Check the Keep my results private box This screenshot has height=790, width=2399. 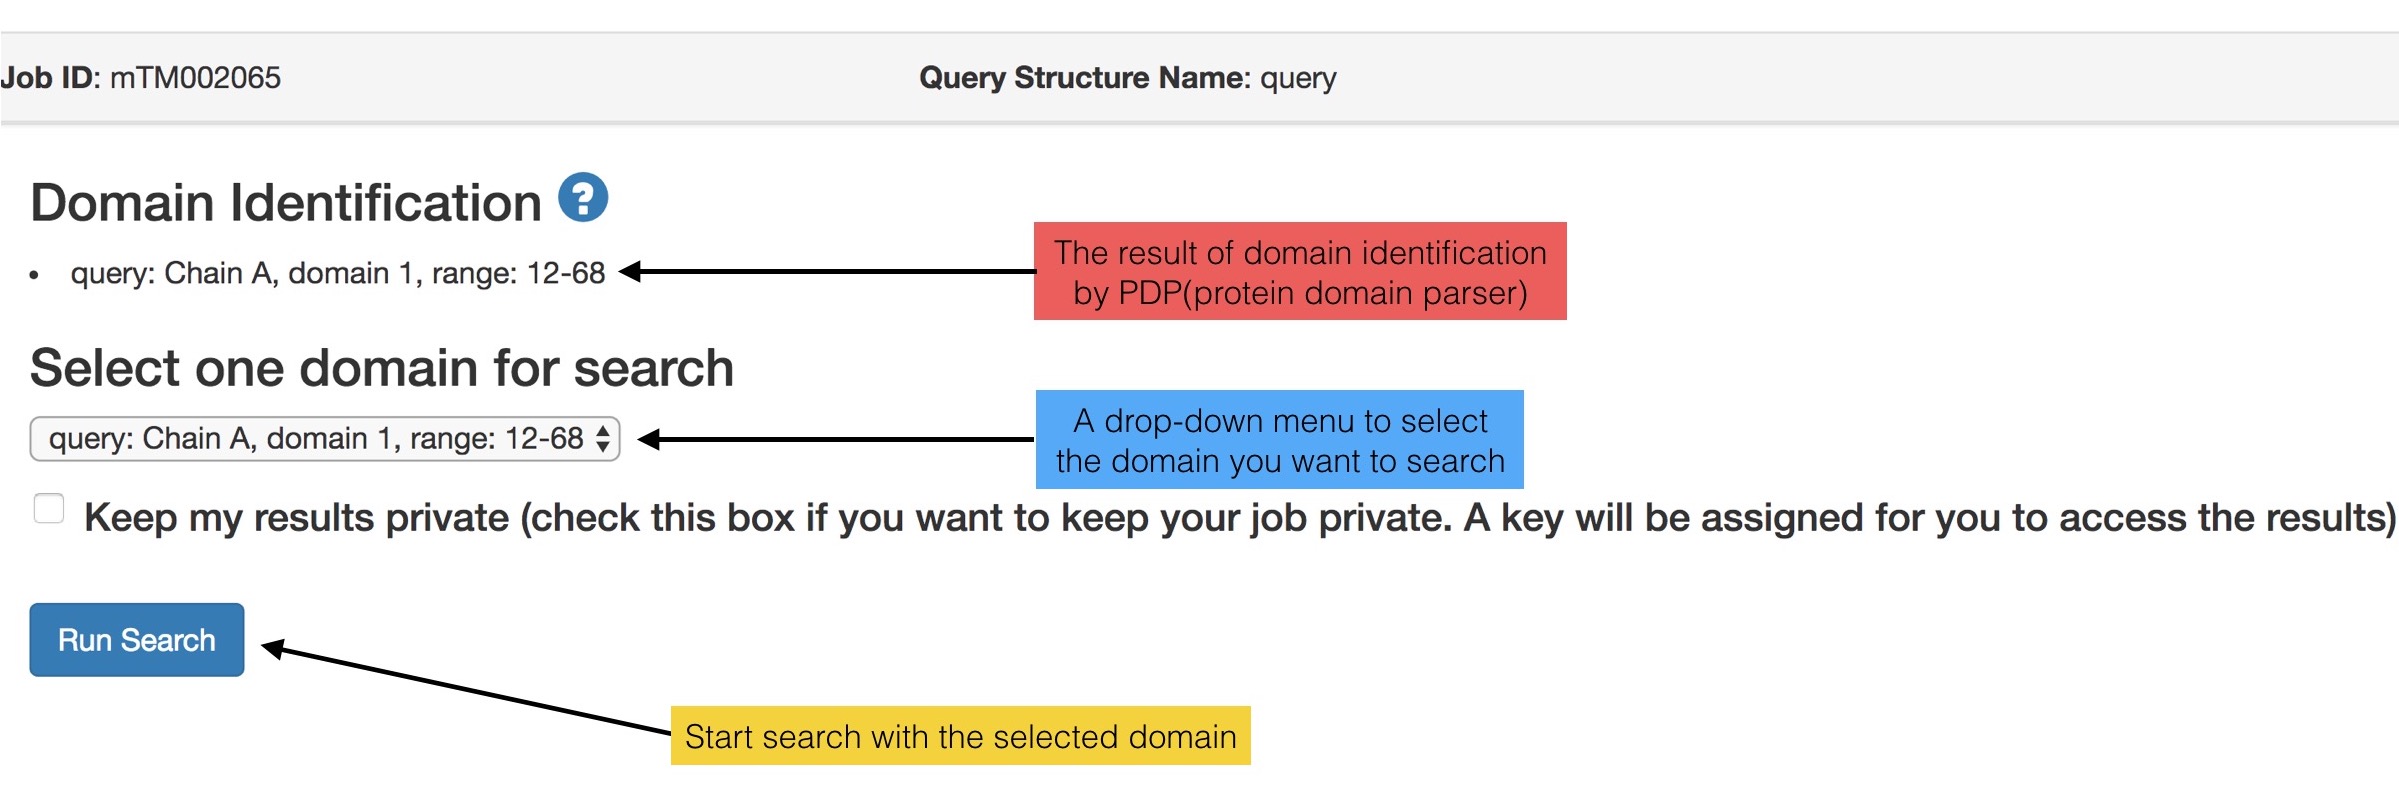[49, 508]
